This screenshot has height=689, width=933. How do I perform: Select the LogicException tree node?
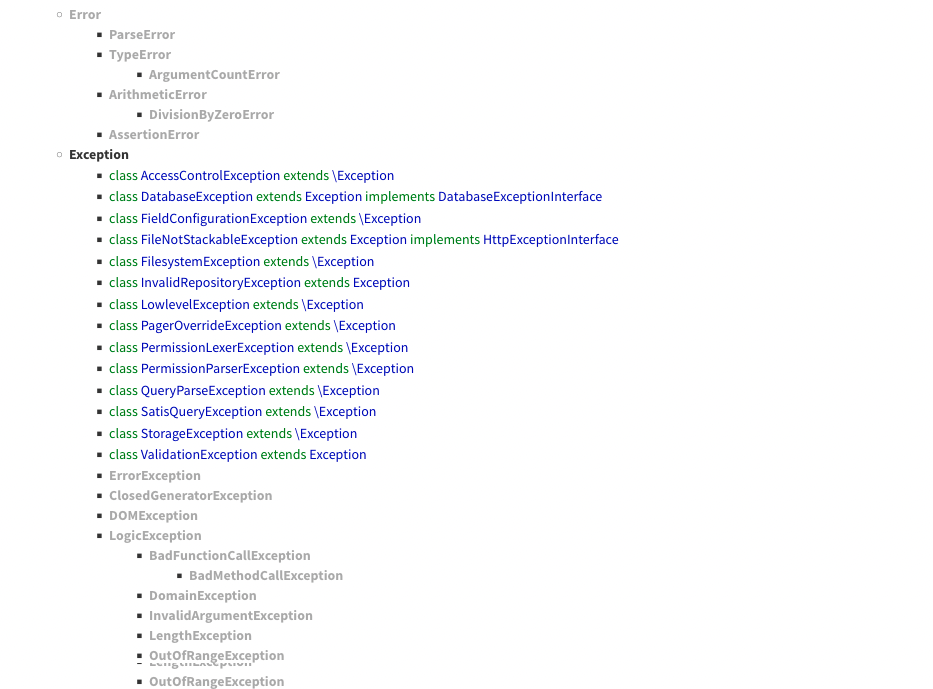pos(155,536)
